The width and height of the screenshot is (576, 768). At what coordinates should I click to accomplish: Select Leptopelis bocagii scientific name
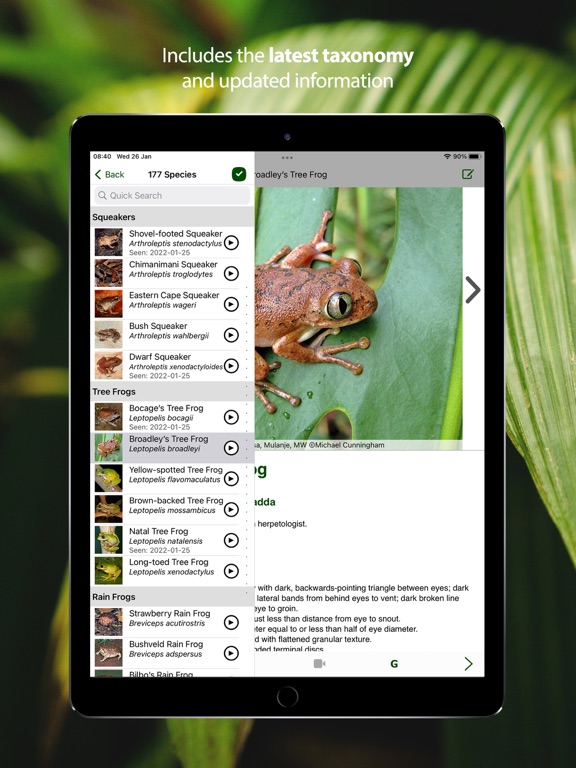[161, 418]
